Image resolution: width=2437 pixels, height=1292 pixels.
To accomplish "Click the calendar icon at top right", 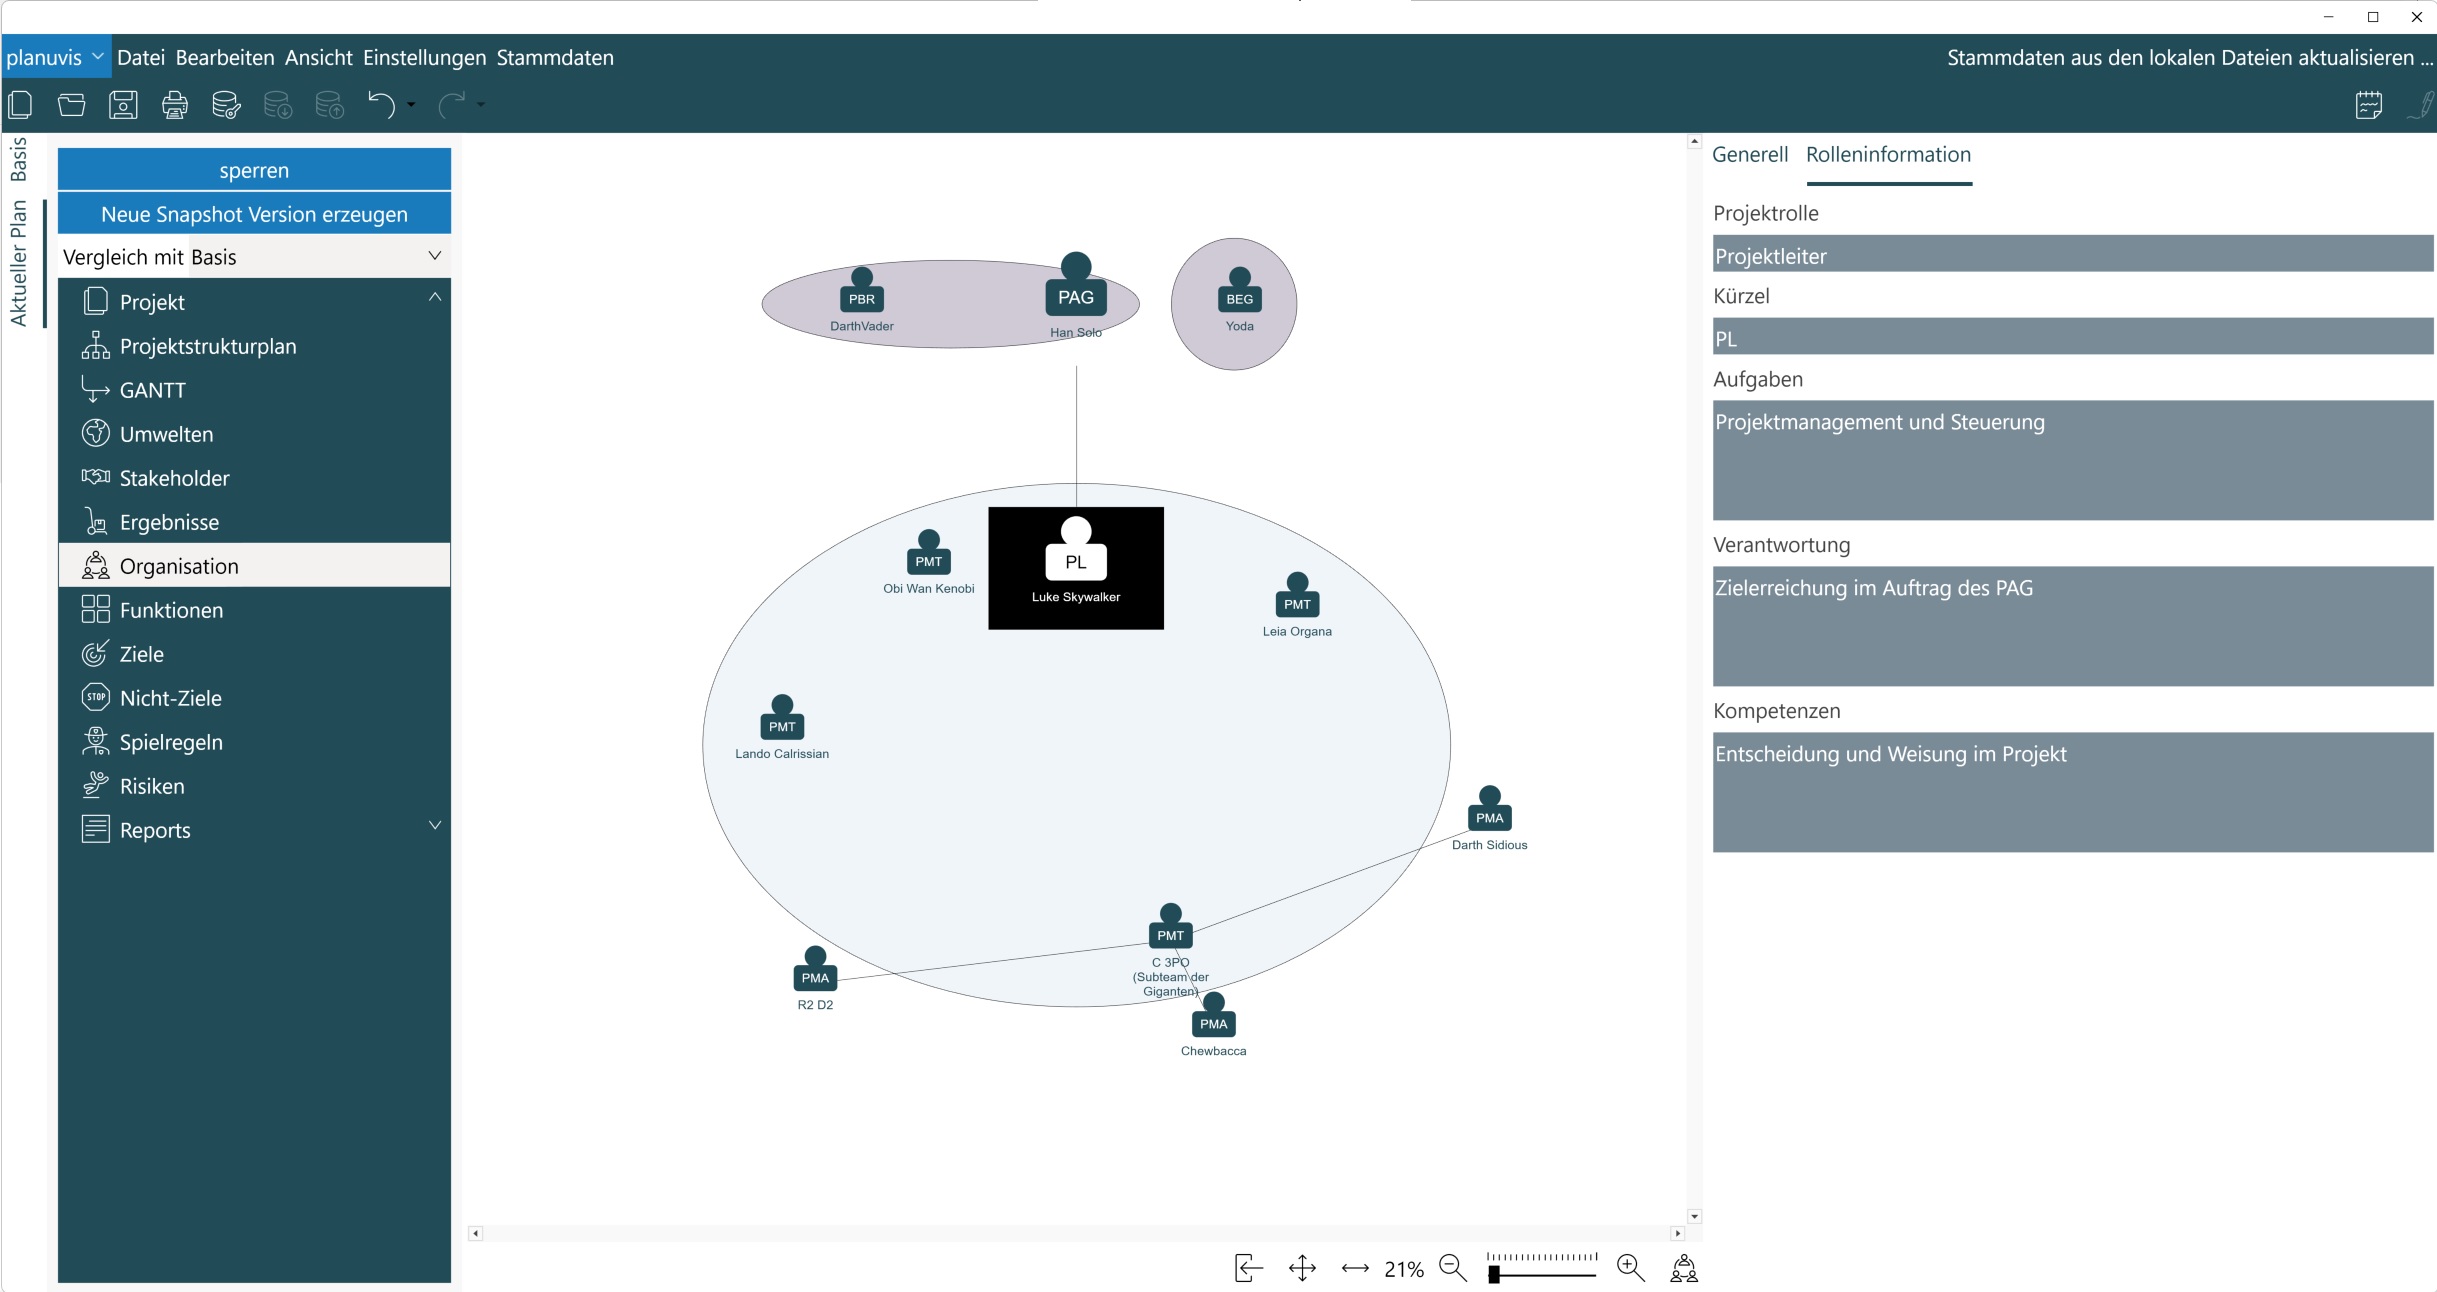I will point(2368,105).
